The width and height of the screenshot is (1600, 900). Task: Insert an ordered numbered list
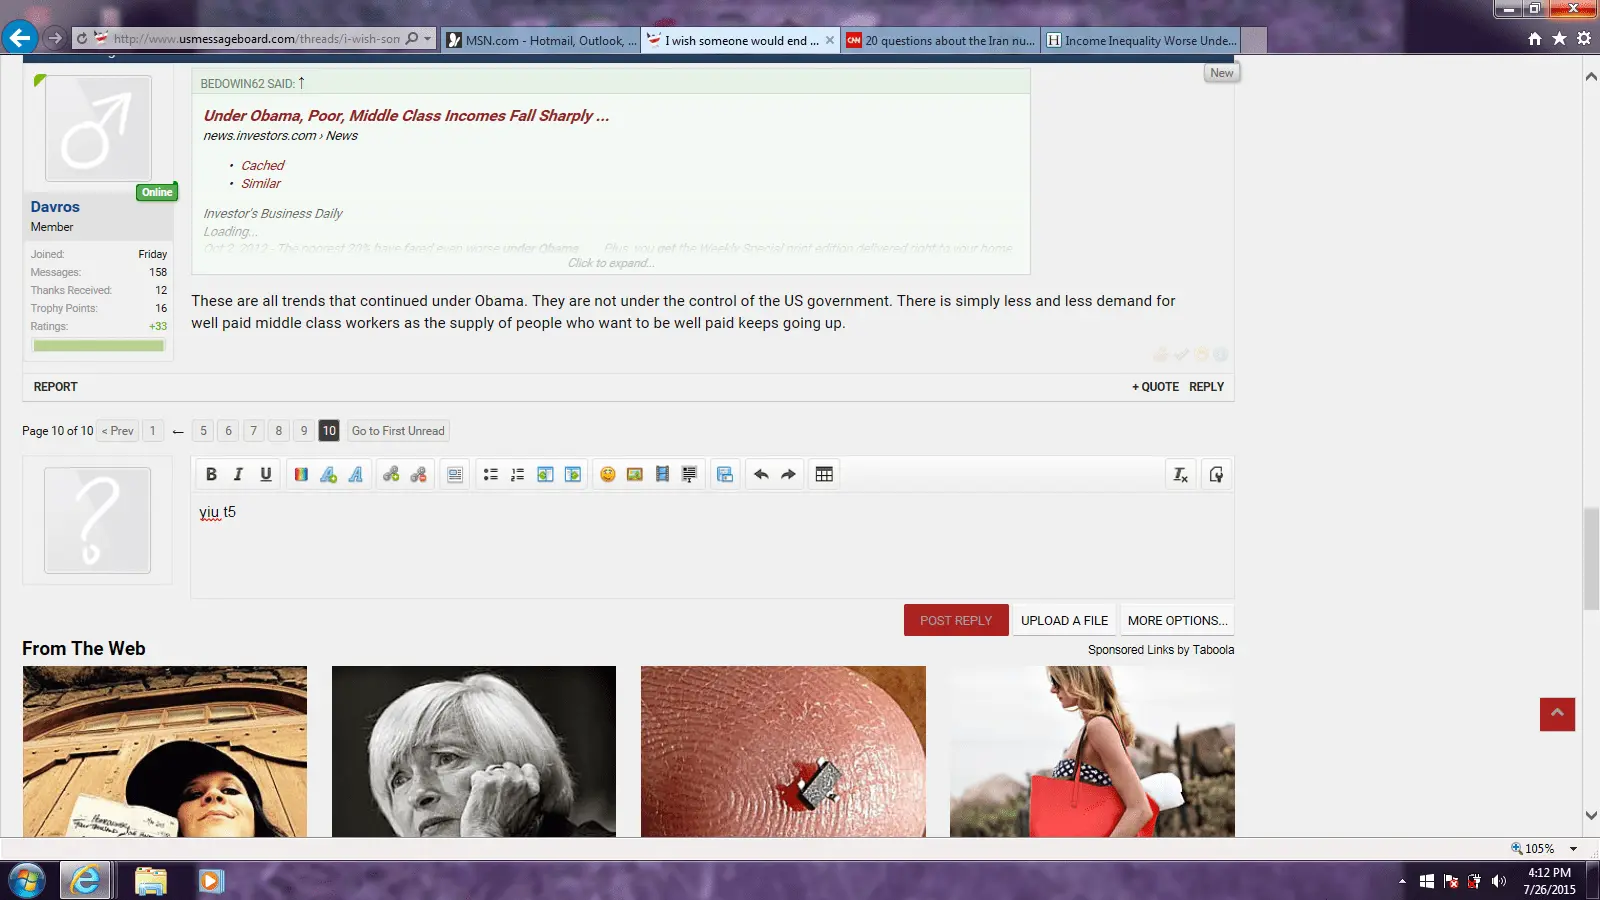click(x=517, y=474)
